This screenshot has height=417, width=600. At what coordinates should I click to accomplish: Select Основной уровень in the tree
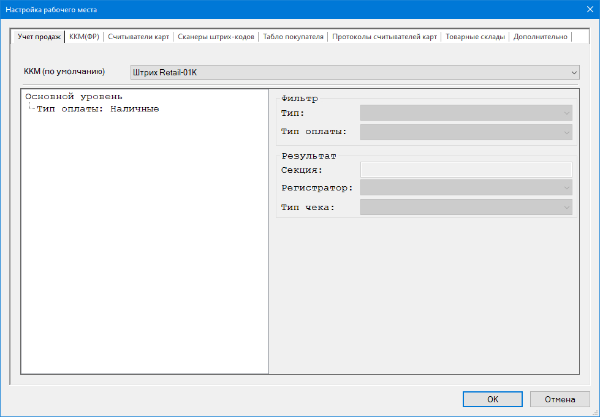tap(73, 97)
